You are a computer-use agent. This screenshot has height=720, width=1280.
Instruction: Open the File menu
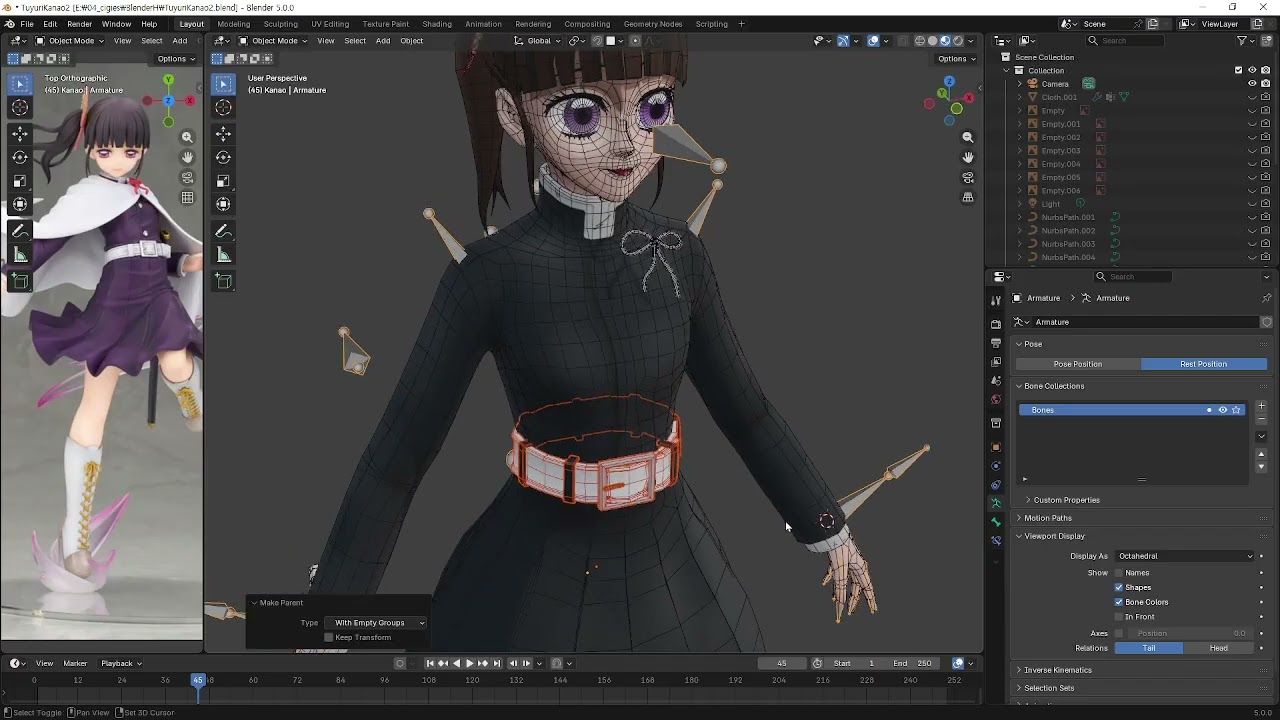click(x=27, y=24)
